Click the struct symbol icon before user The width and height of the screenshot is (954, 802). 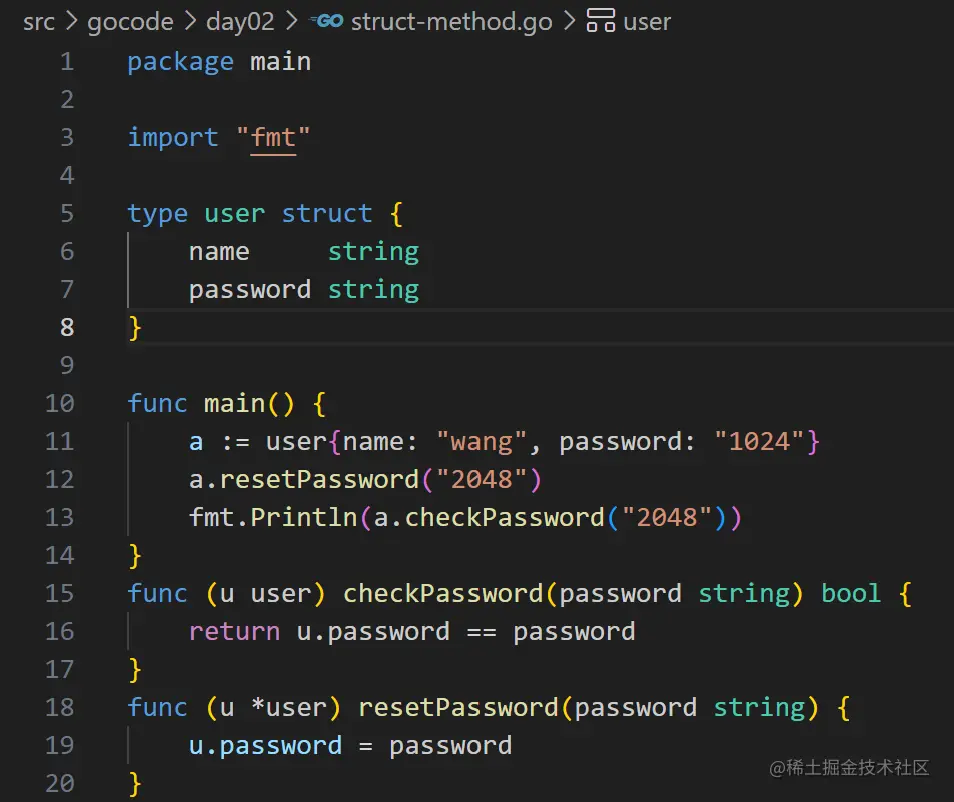[x=601, y=21]
